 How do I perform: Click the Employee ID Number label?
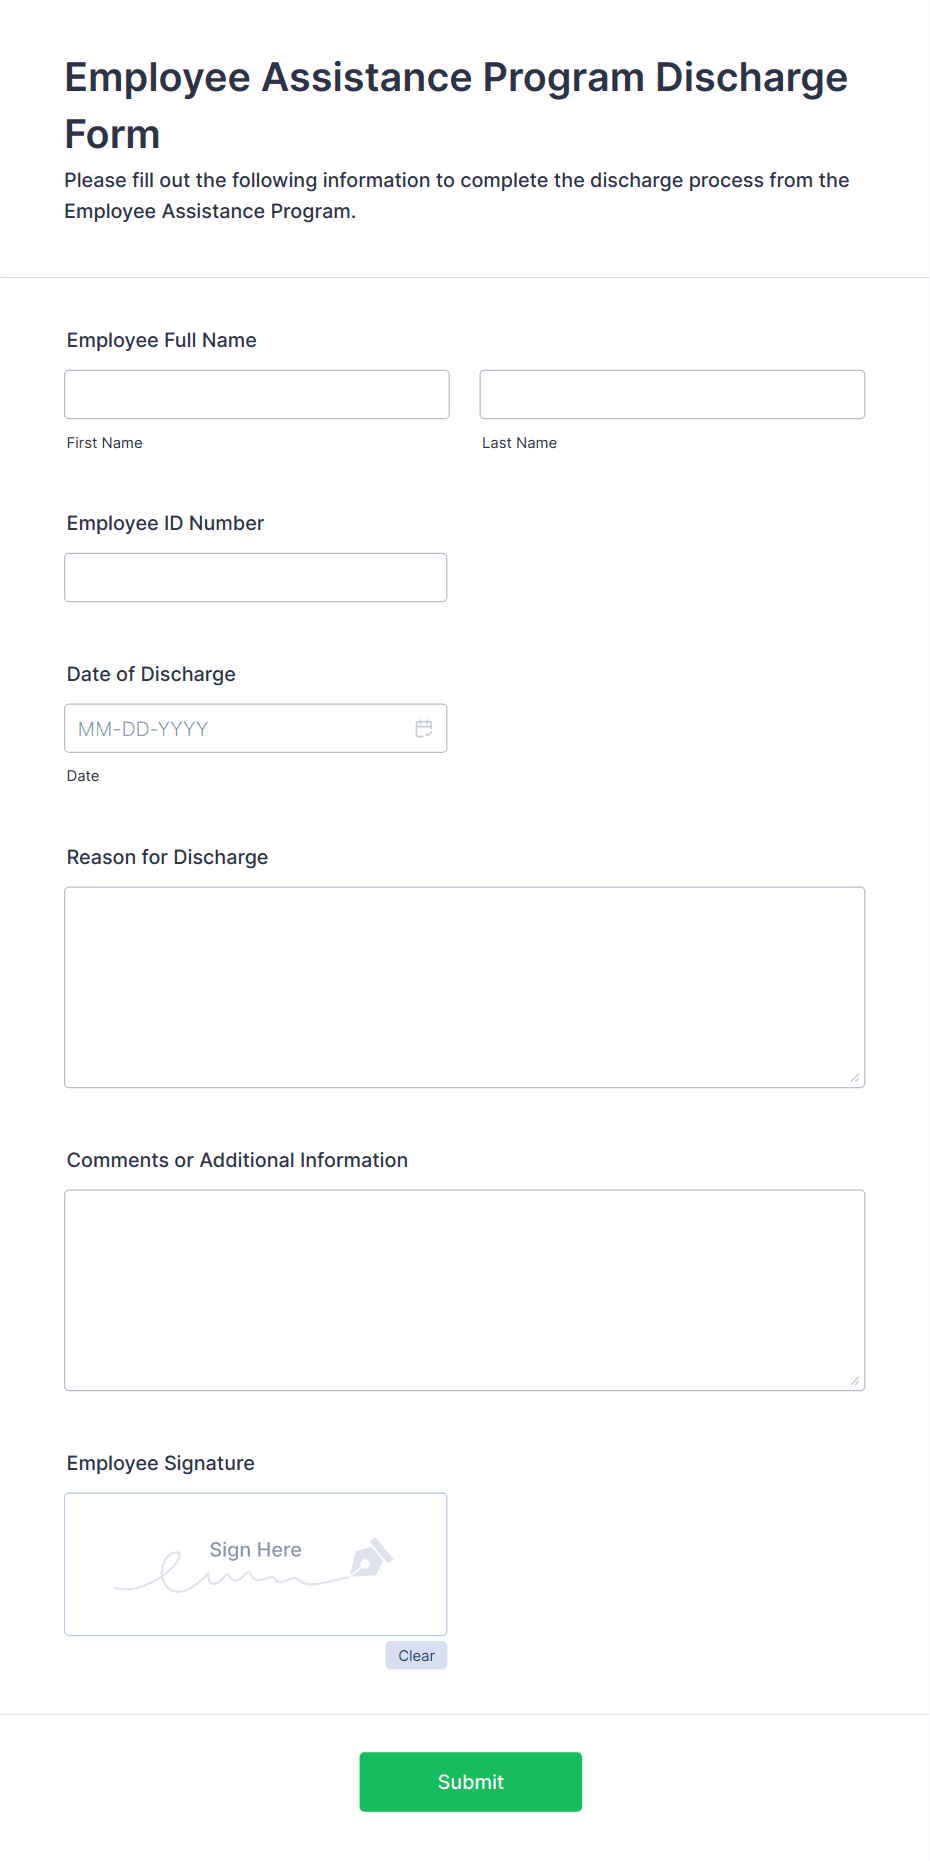point(165,523)
